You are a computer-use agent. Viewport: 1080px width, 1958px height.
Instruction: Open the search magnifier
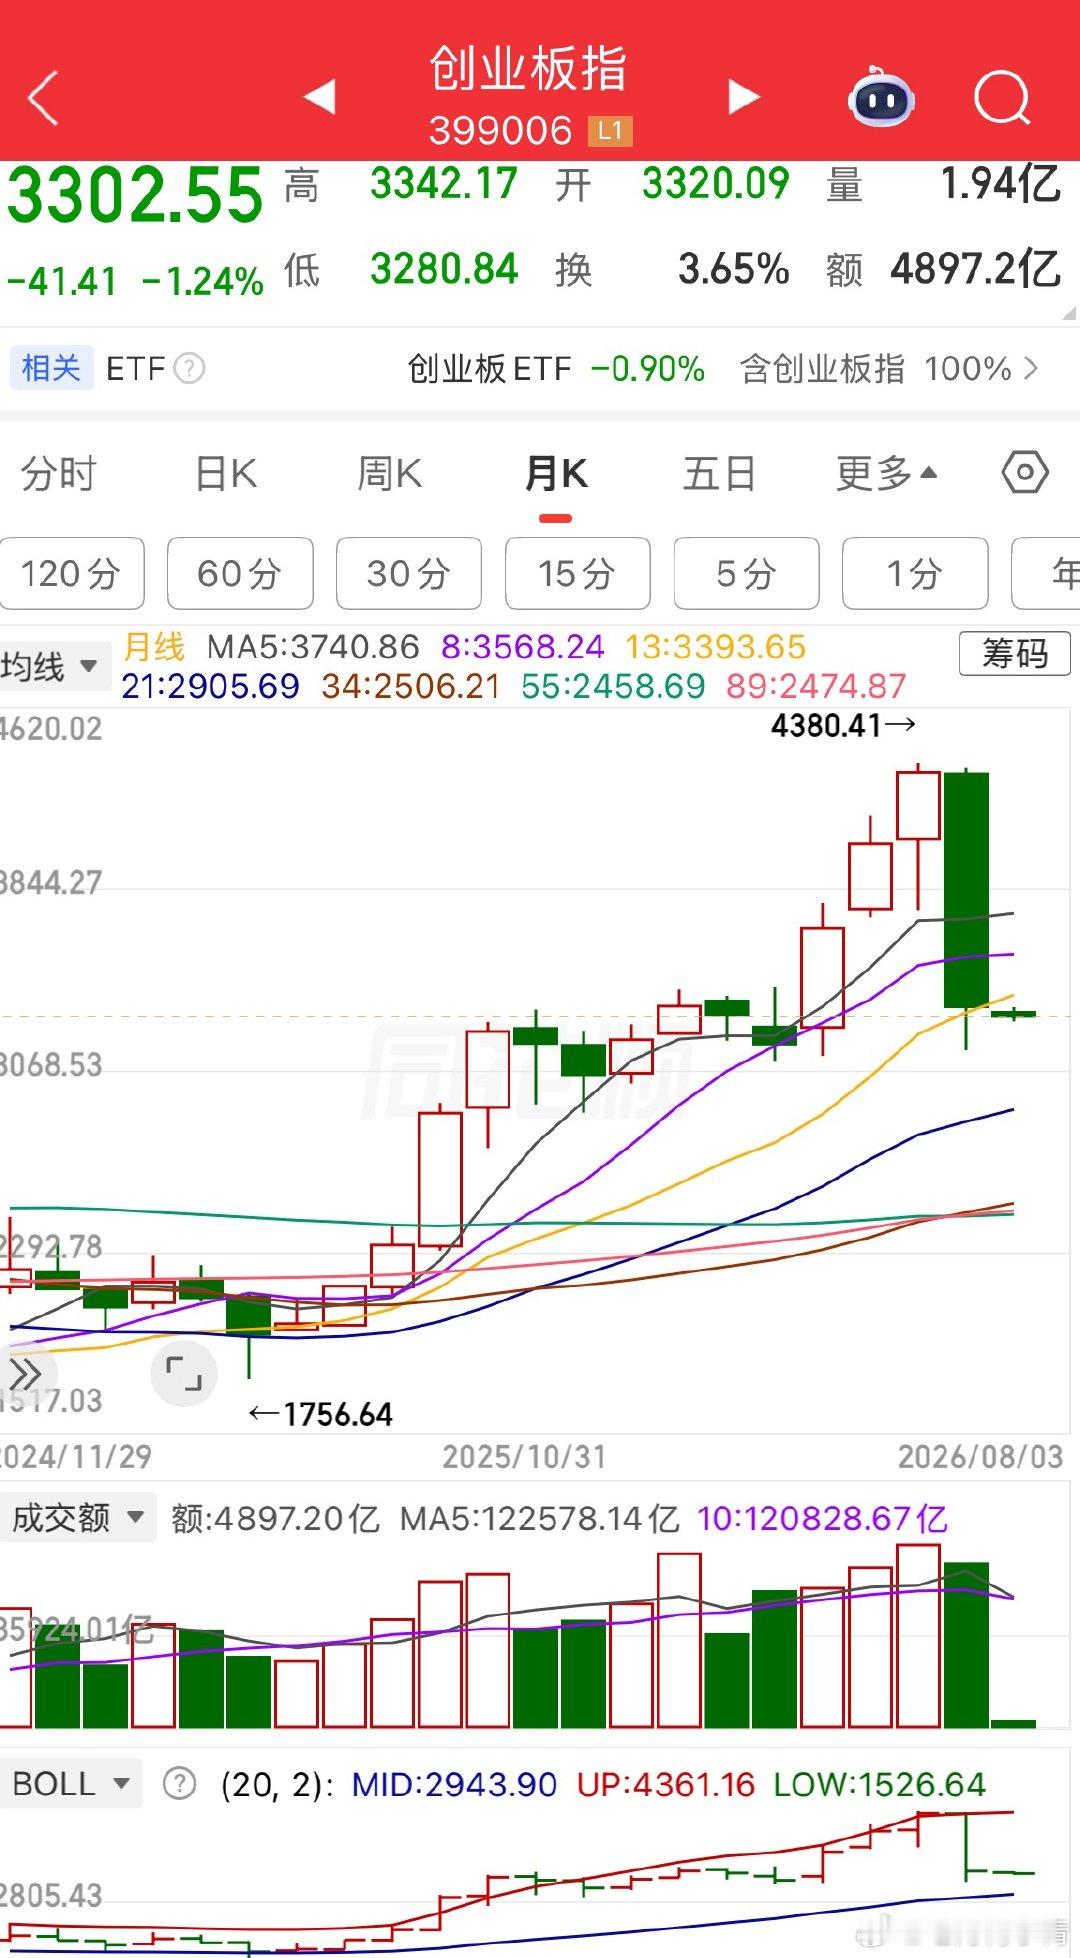(1002, 98)
